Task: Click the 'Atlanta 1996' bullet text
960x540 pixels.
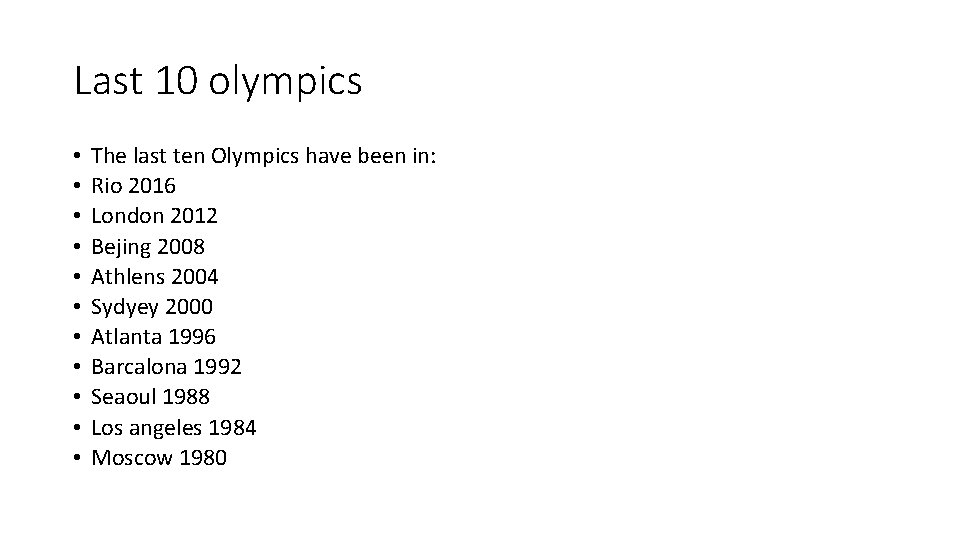Action: tap(153, 337)
